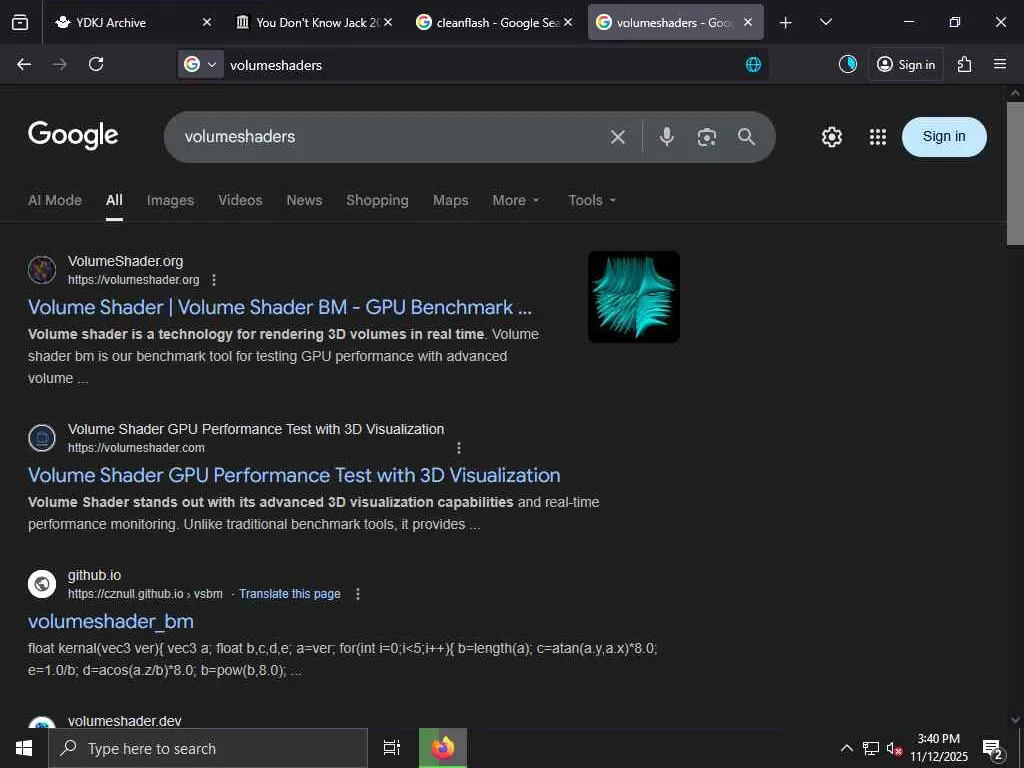Open the notification center with 2 notifications
The image size is (1024, 768).
[x=993, y=749]
